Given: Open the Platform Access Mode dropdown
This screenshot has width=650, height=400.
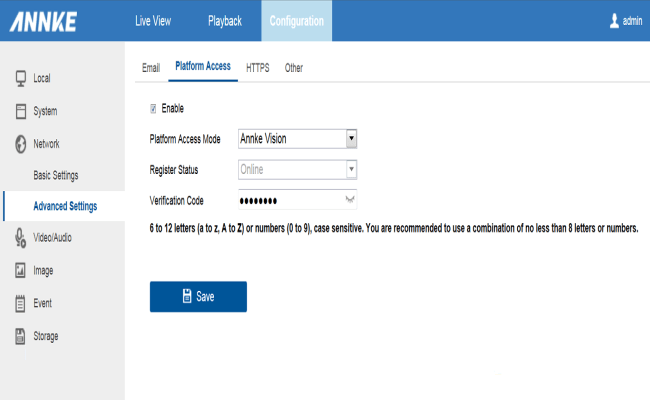Looking at the screenshot, I should 351,139.
